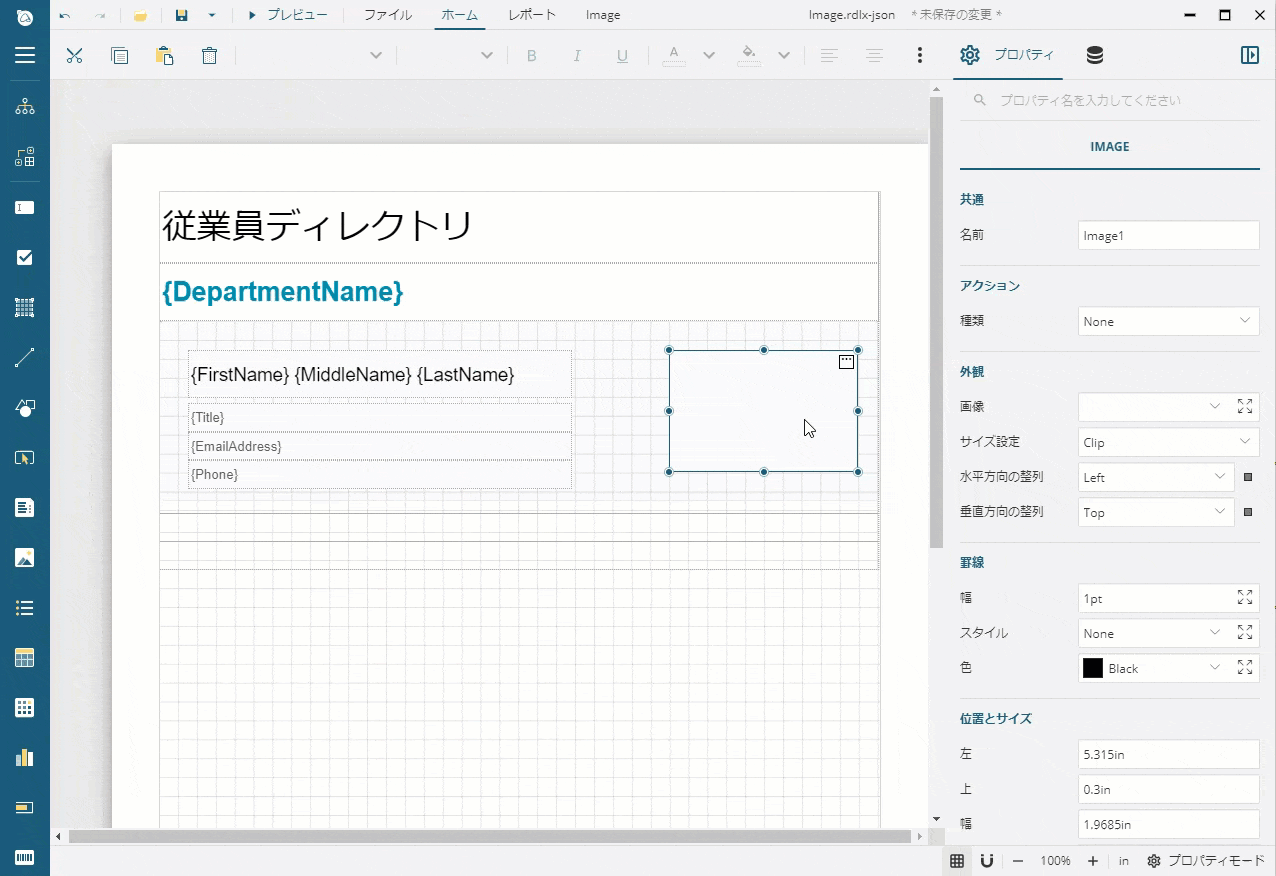Click the delete trash can icon
Image resolution: width=1276 pixels, height=876 pixels.
point(209,56)
